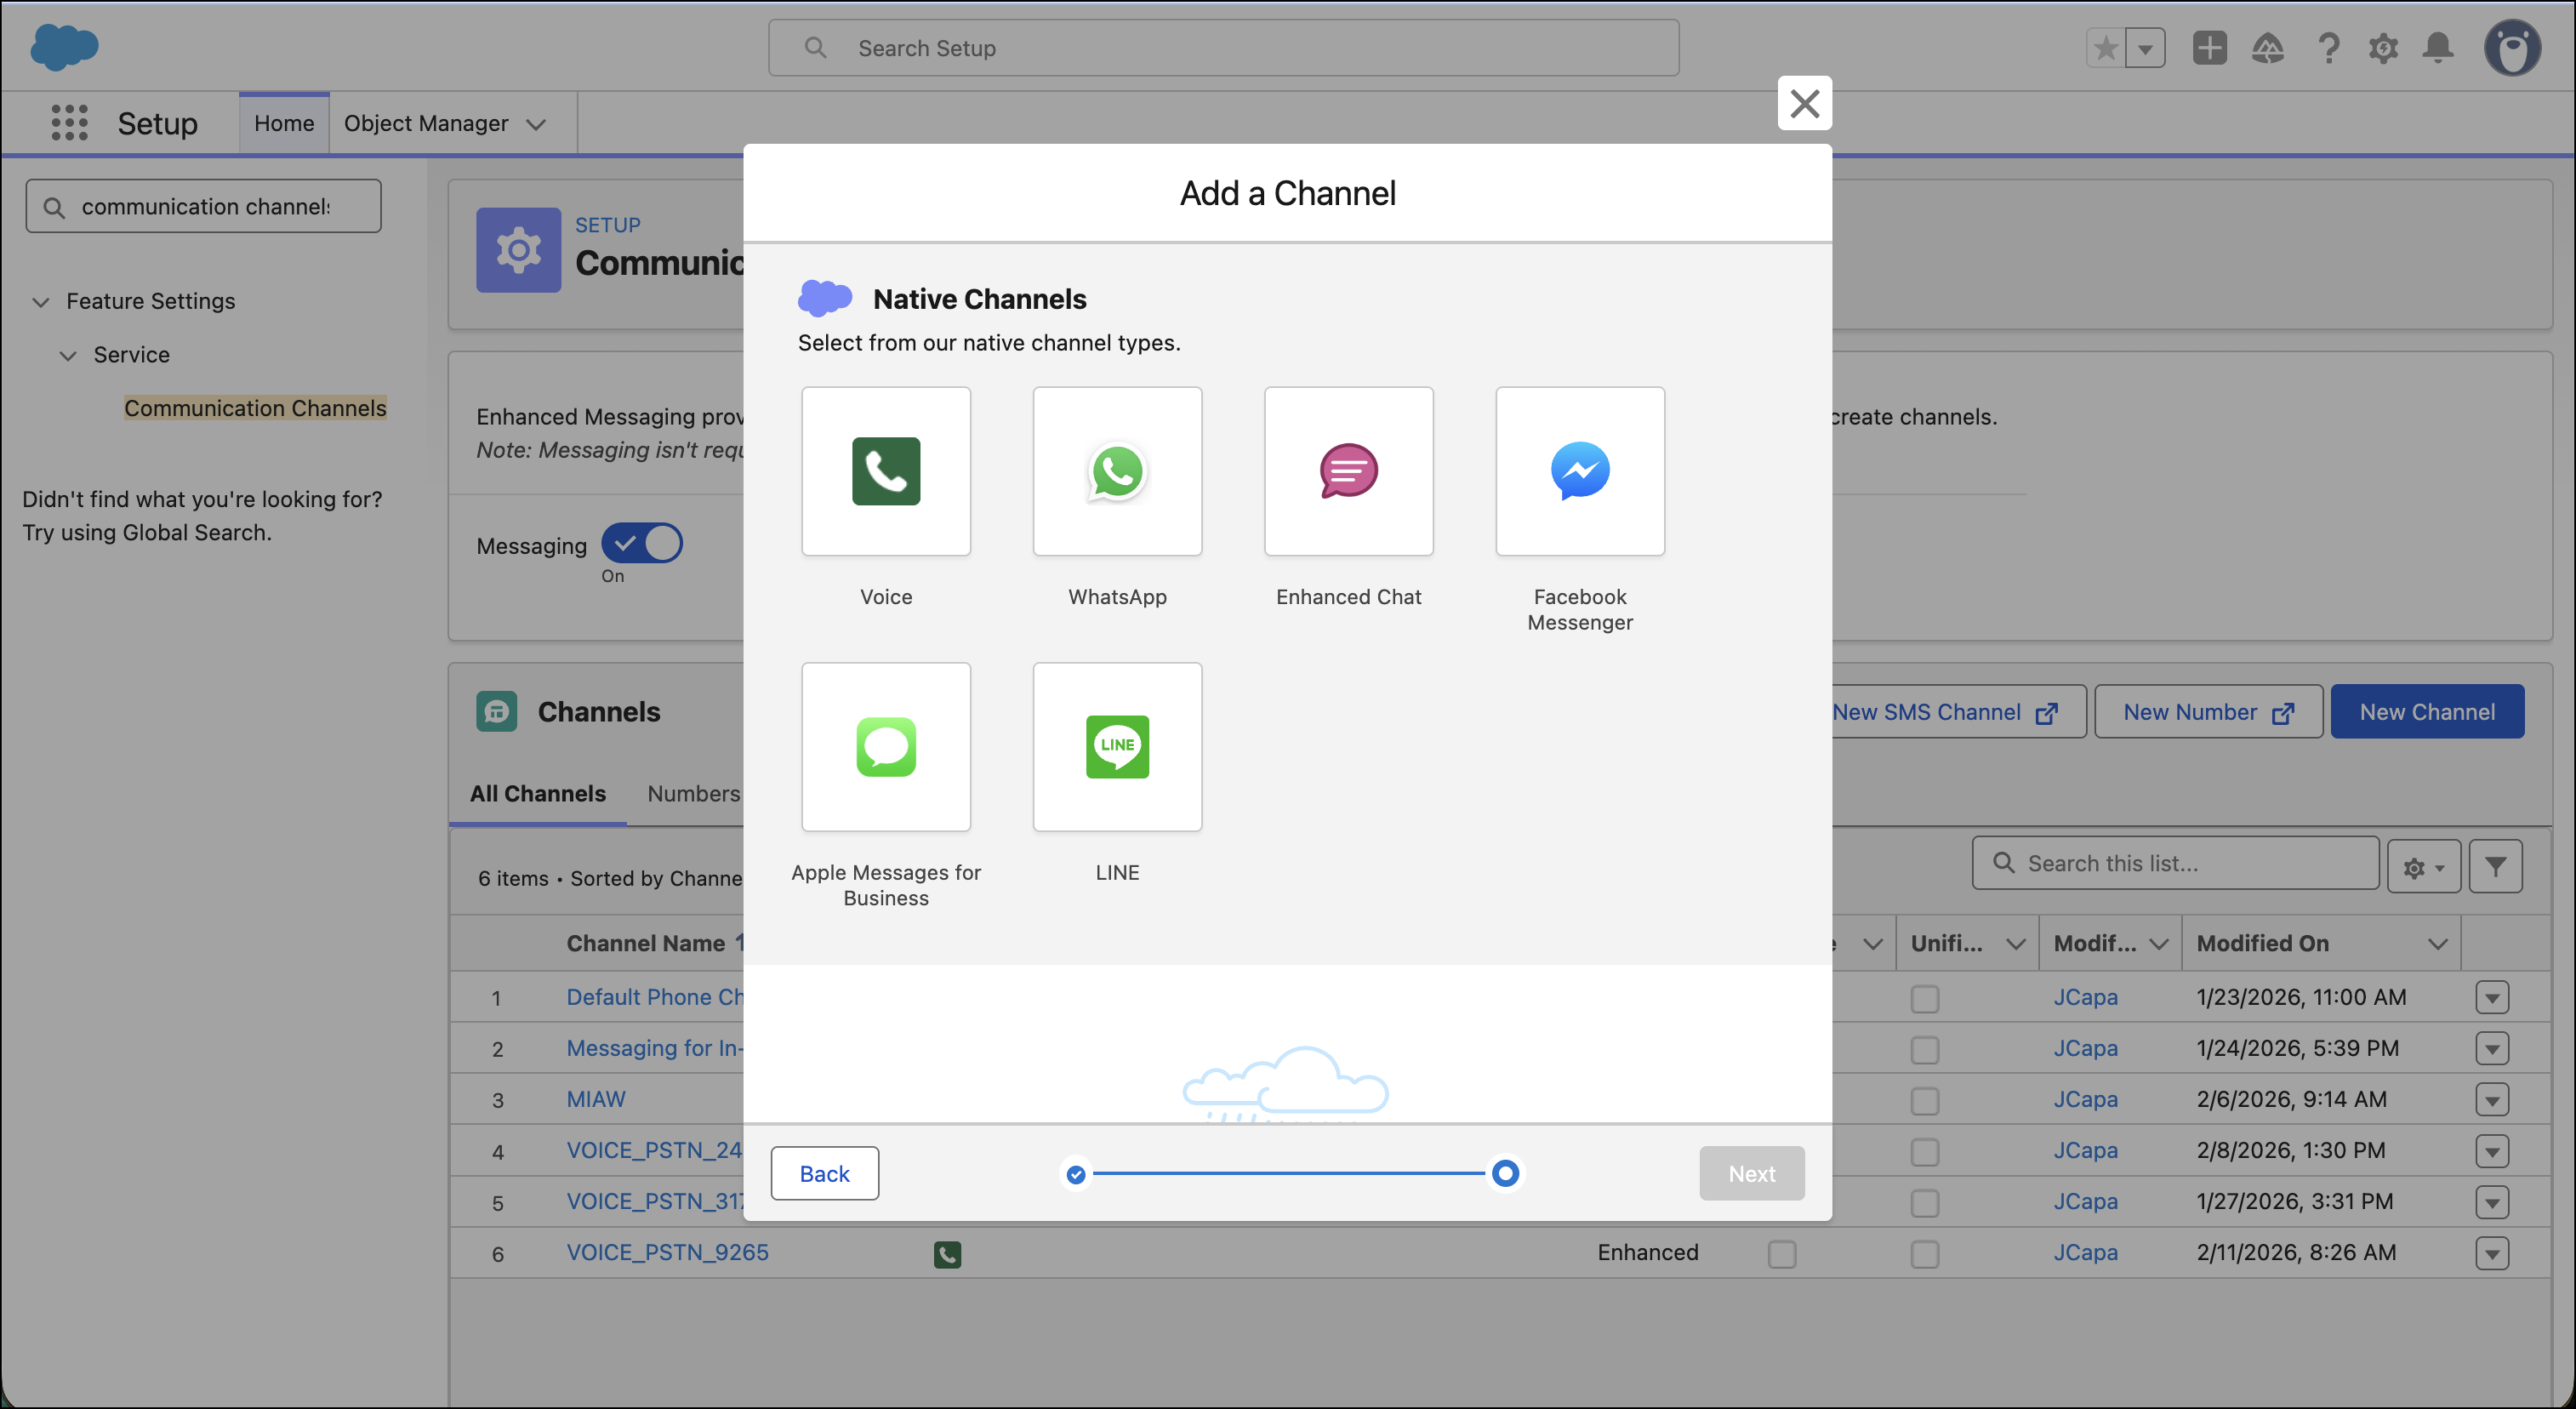Image resolution: width=2576 pixels, height=1409 pixels.
Task: Open the All Channels tab
Action: coord(538,793)
